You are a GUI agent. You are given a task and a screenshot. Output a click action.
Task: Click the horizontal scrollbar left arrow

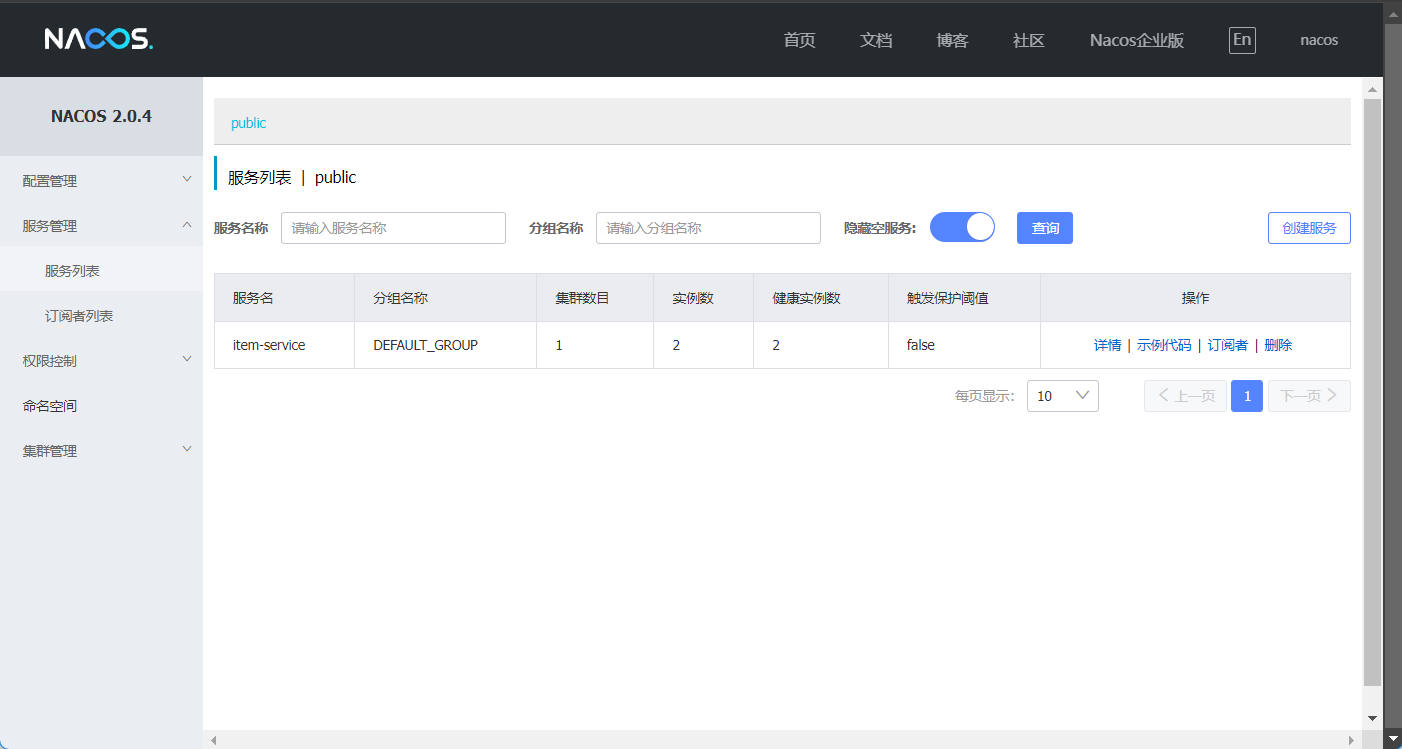[213, 740]
